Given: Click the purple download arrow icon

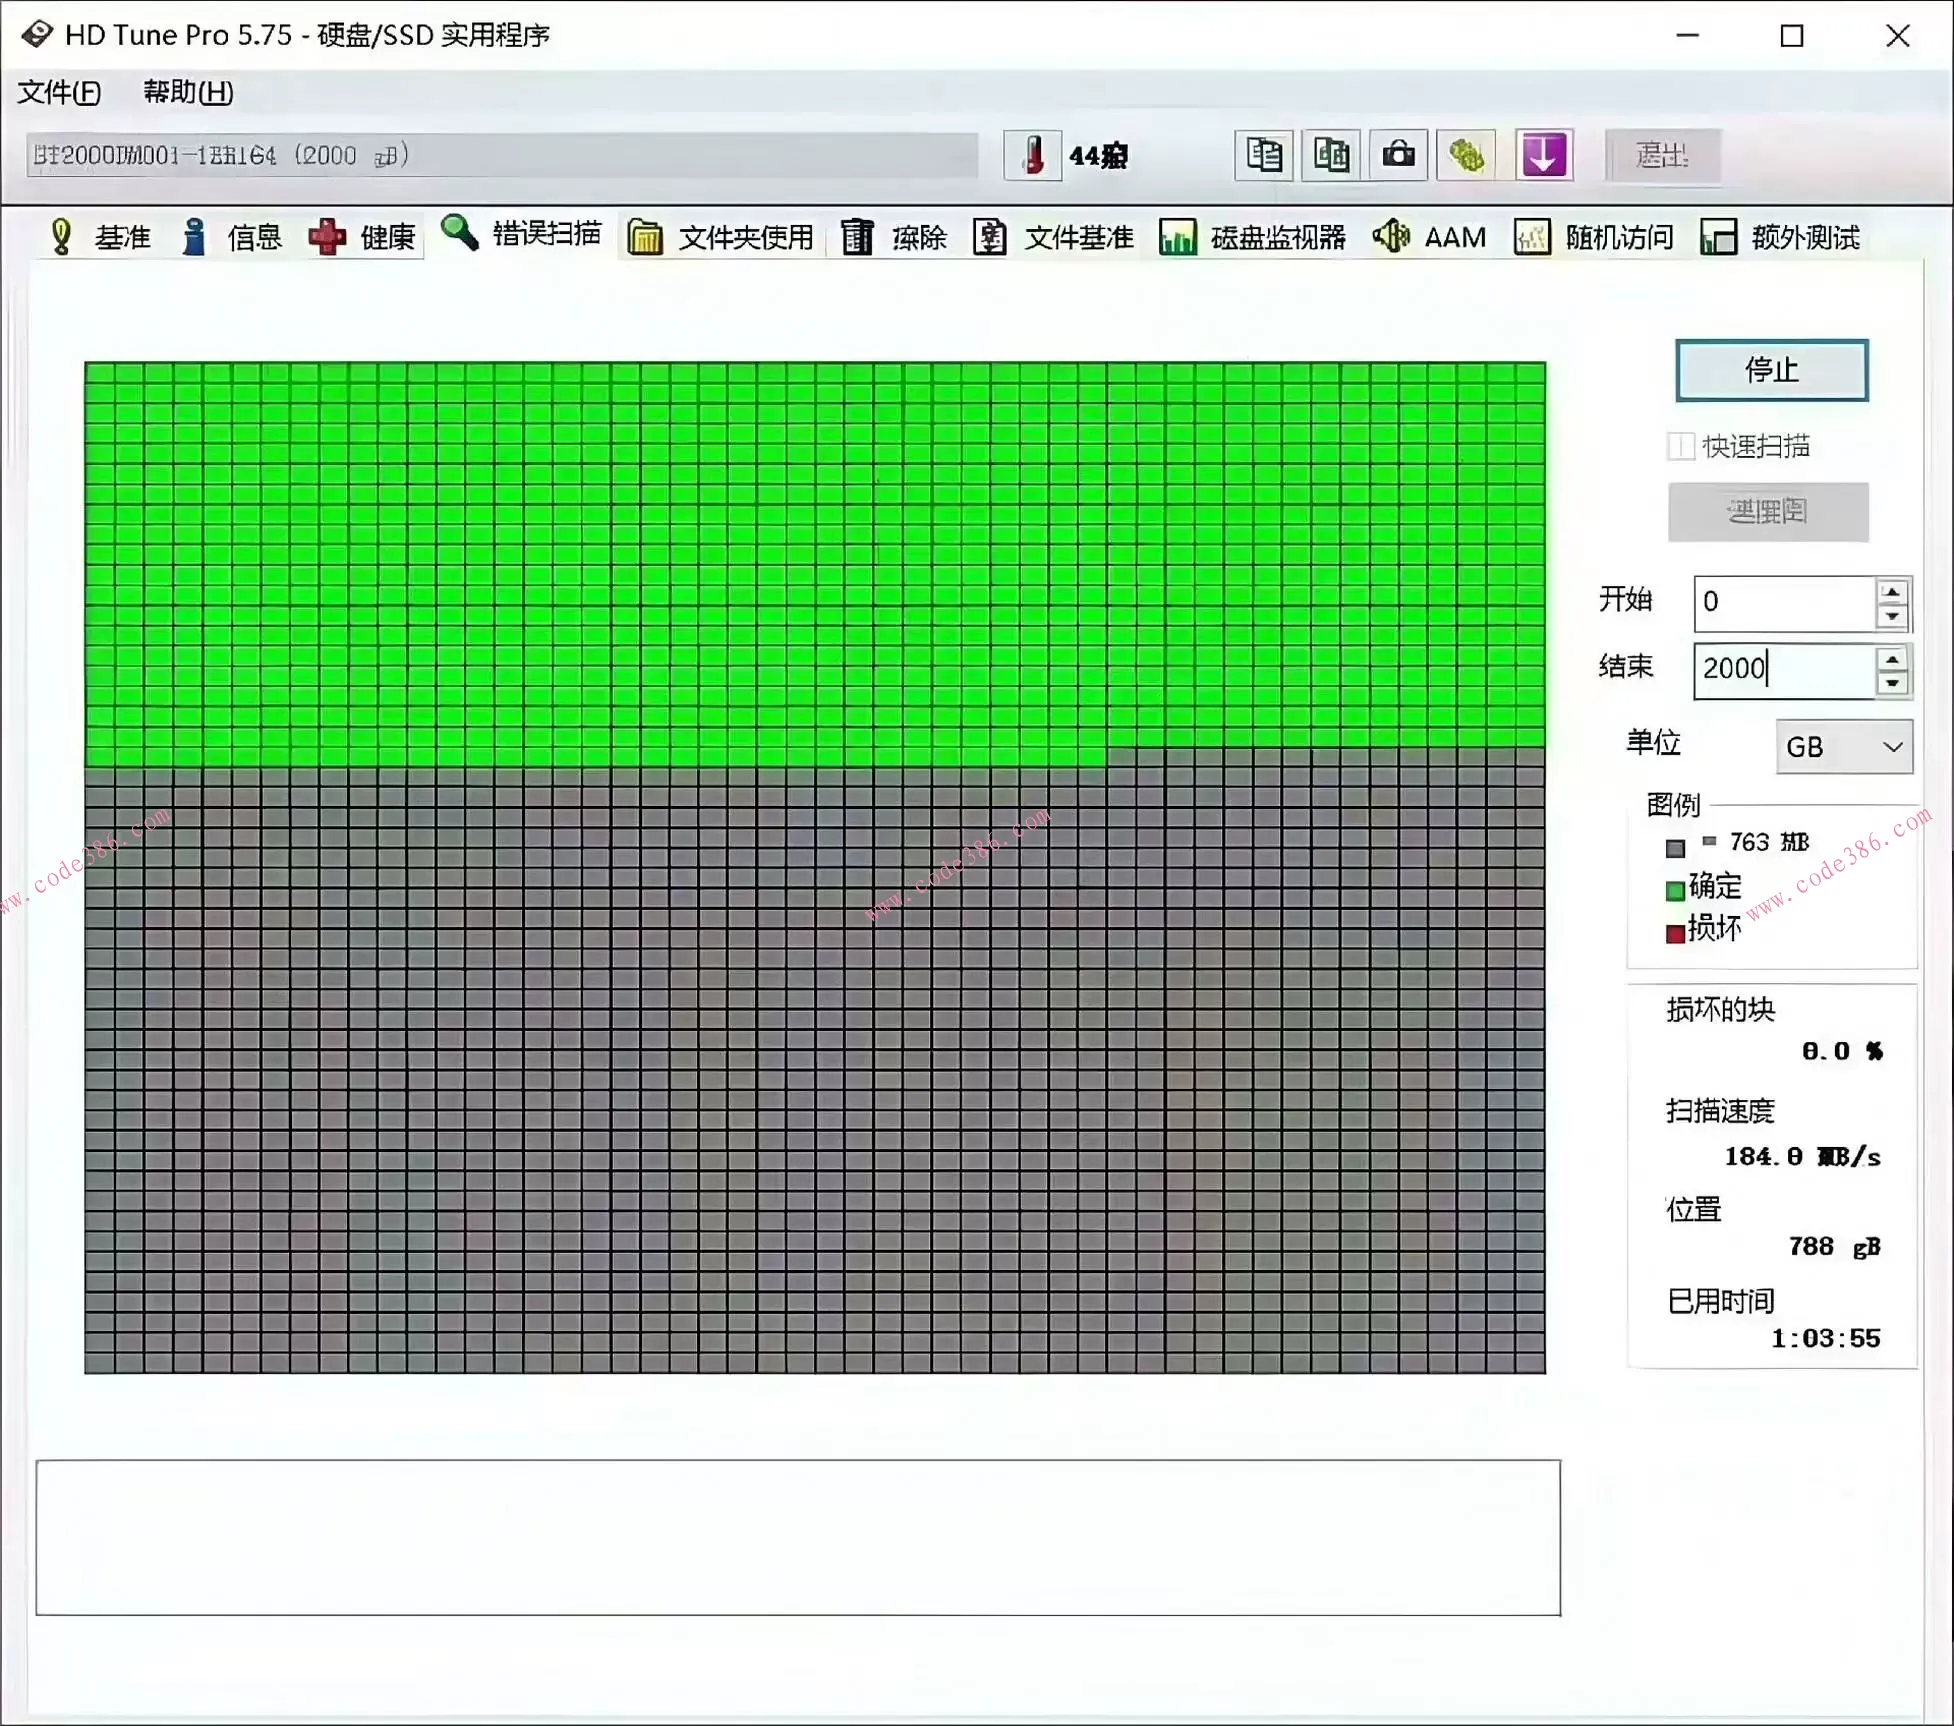Looking at the screenshot, I should pos(1544,155).
